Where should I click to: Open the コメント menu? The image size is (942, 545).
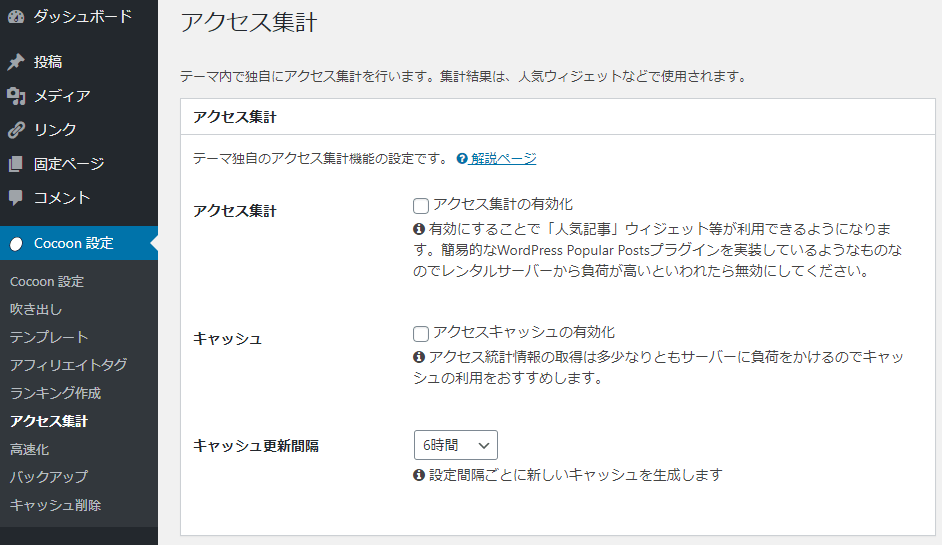79,198
